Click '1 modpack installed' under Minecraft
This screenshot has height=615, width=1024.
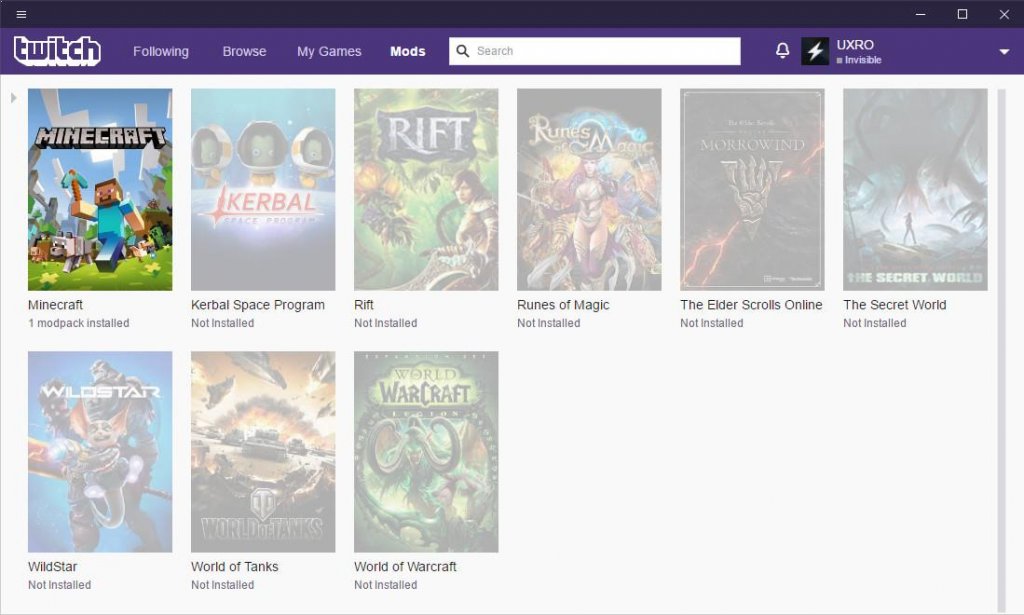(x=78, y=323)
